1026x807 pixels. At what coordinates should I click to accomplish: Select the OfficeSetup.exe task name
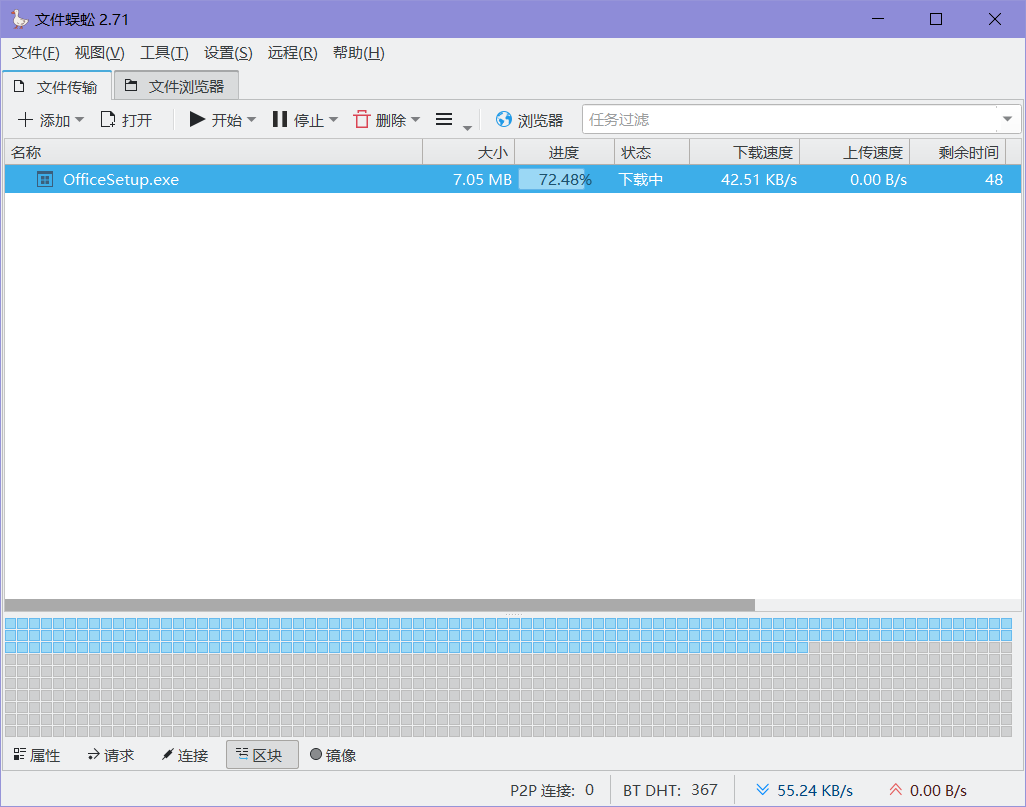121,179
